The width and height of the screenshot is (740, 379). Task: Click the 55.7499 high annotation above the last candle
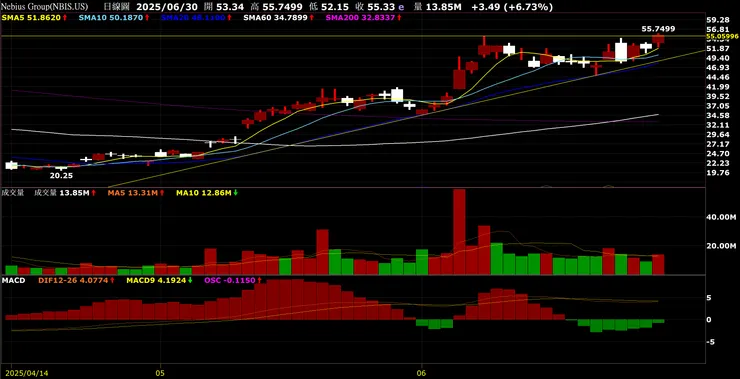pos(658,29)
